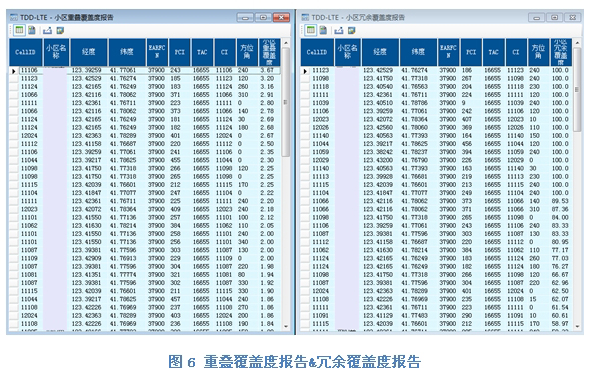Click PCI 457 cell in overlap coverage report
Image resolution: width=590 pixels, height=374 pixels.
tap(175, 299)
